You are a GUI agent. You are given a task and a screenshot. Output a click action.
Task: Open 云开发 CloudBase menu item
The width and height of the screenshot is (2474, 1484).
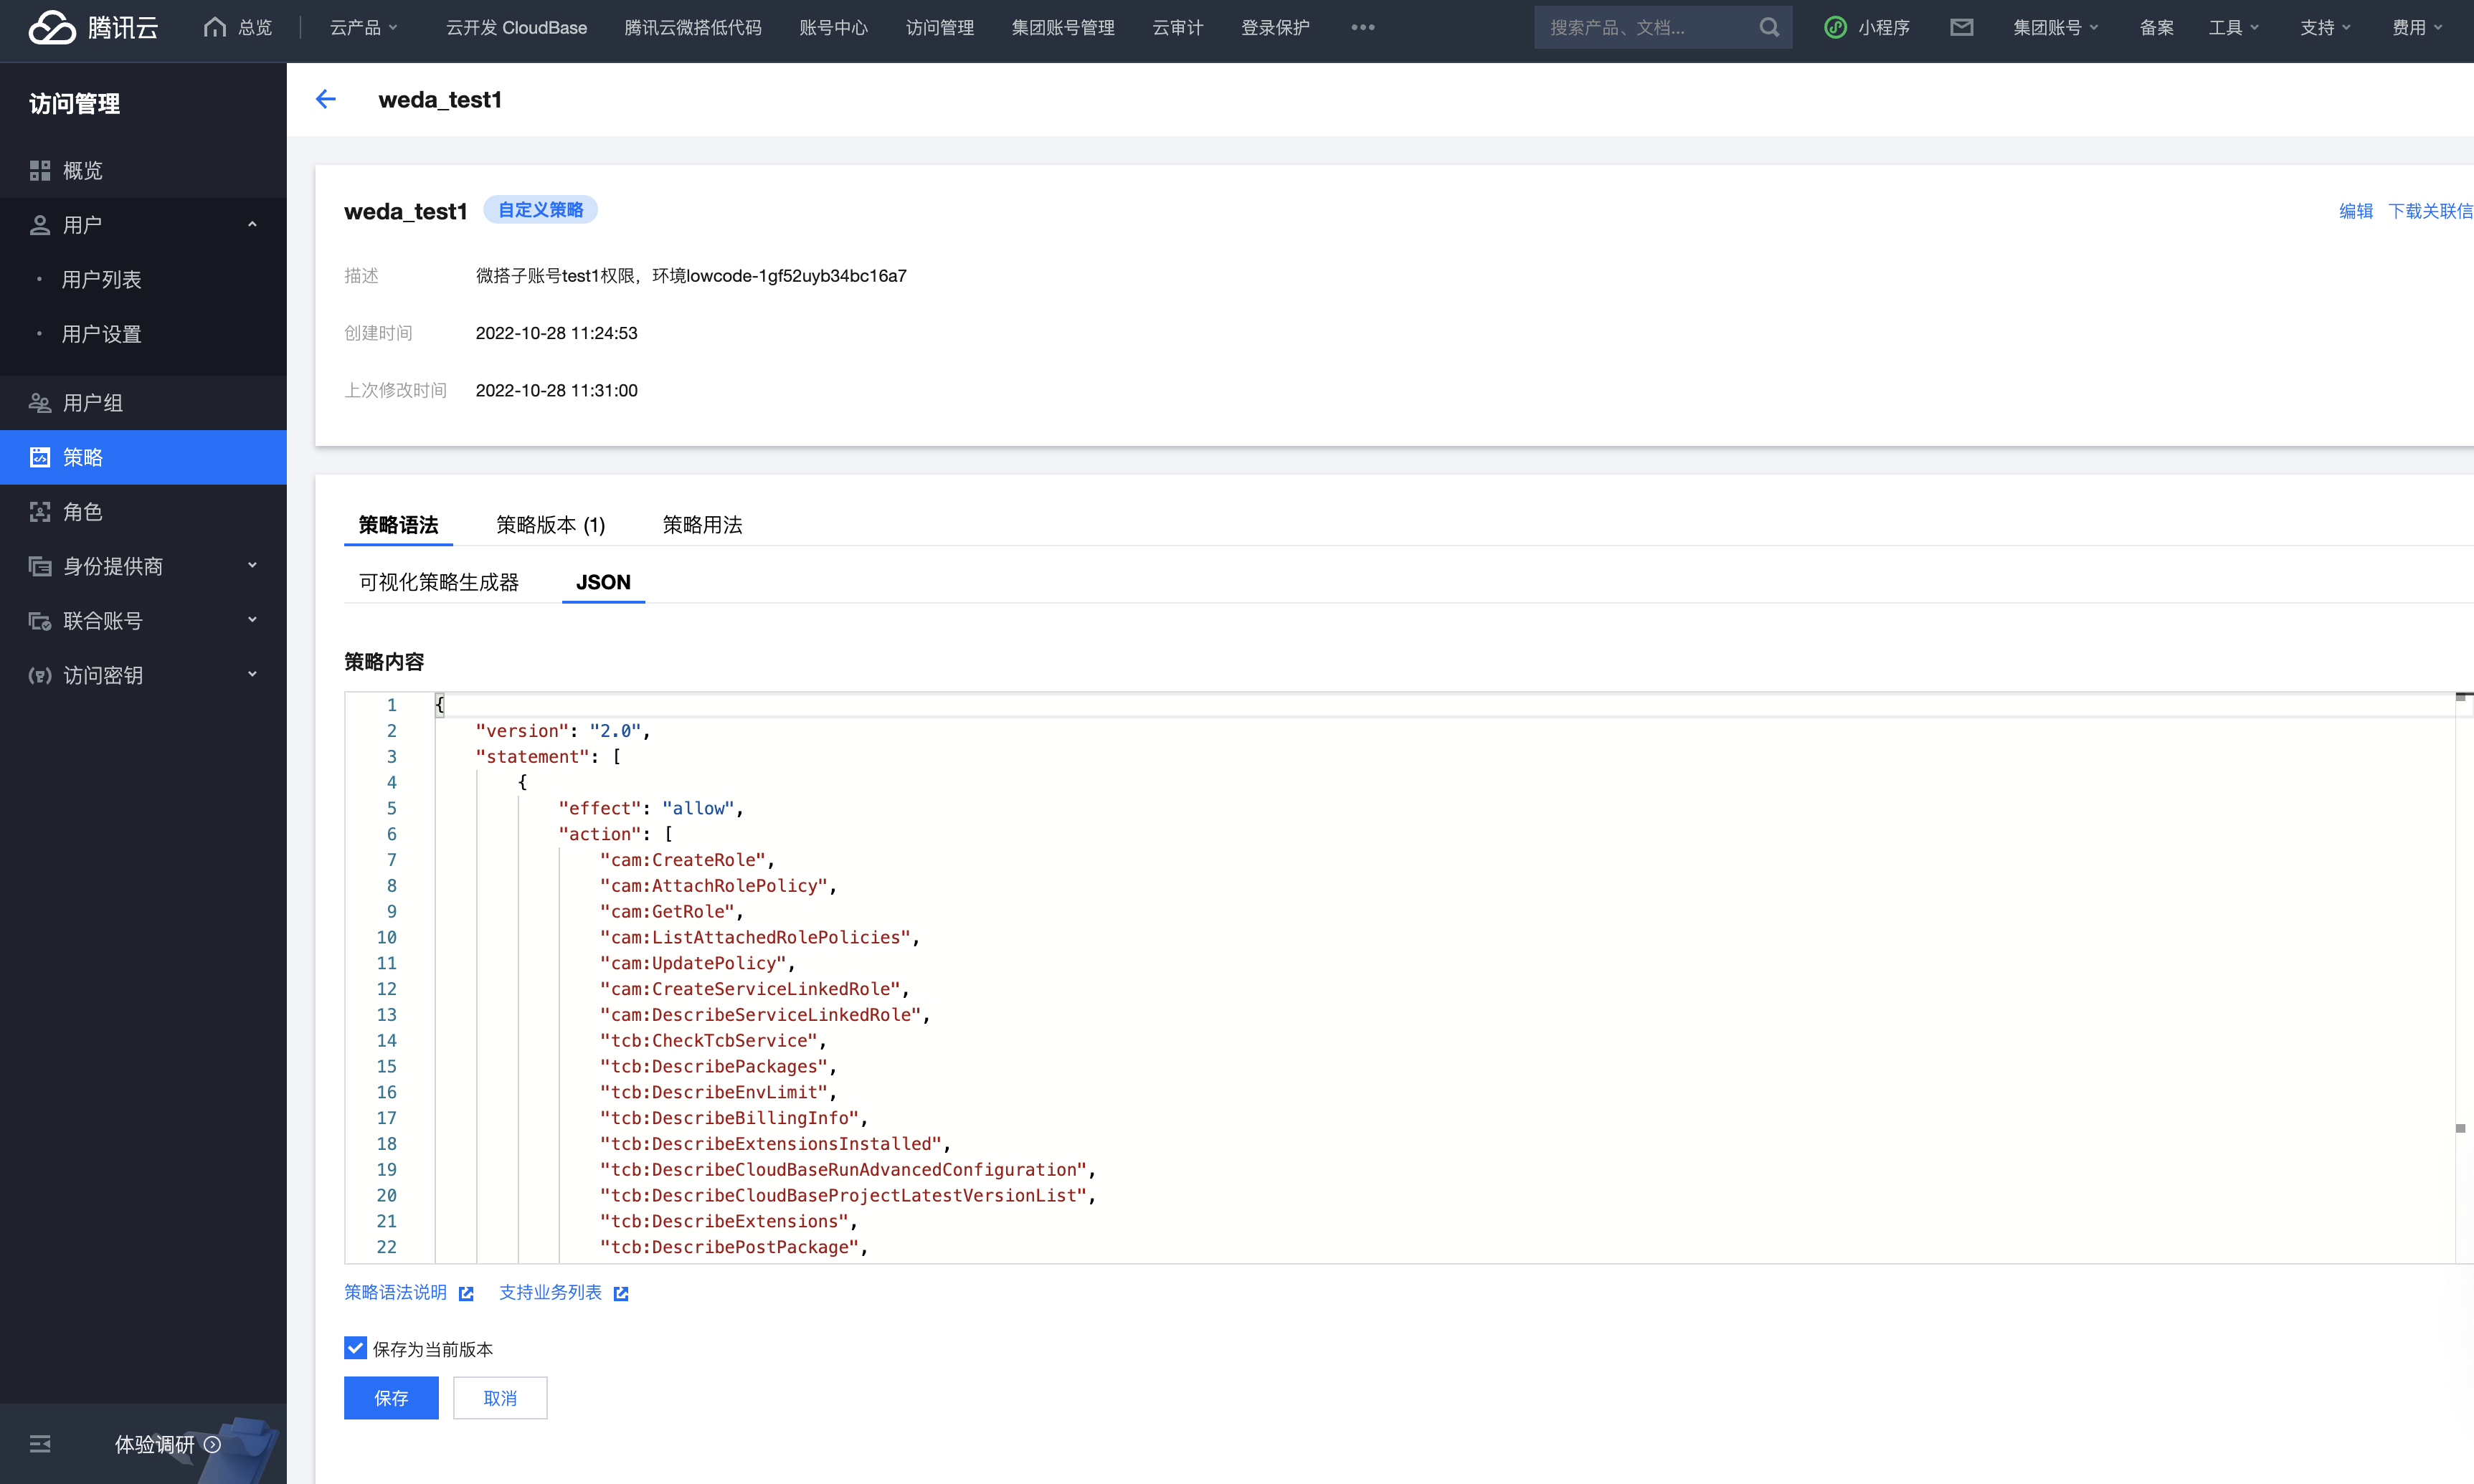[x=516, y=27]
